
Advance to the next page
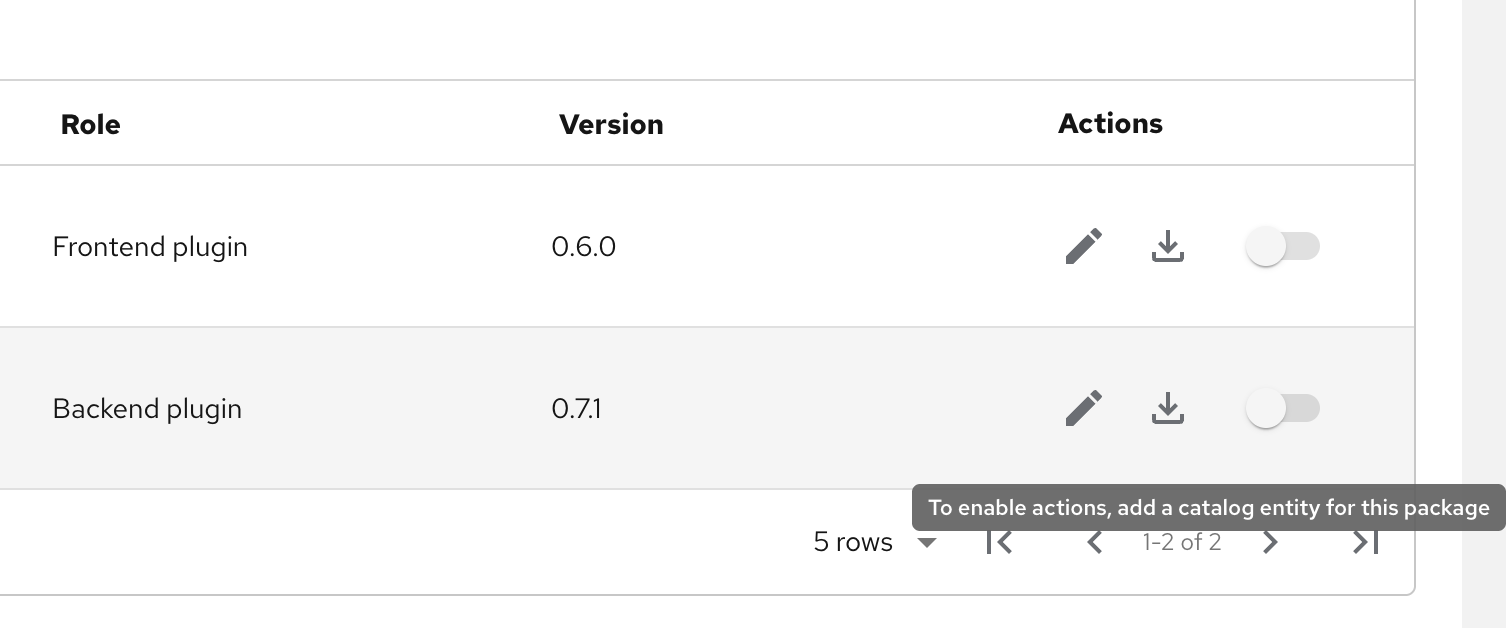coord(1270,542)
